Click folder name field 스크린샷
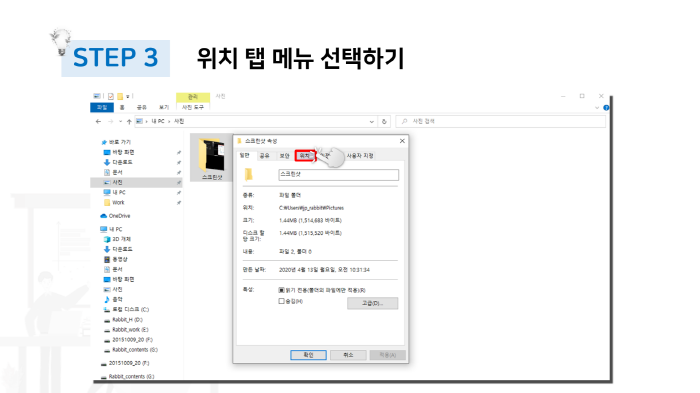This screenshot has width=700, height=393. (x=338, y=175)
